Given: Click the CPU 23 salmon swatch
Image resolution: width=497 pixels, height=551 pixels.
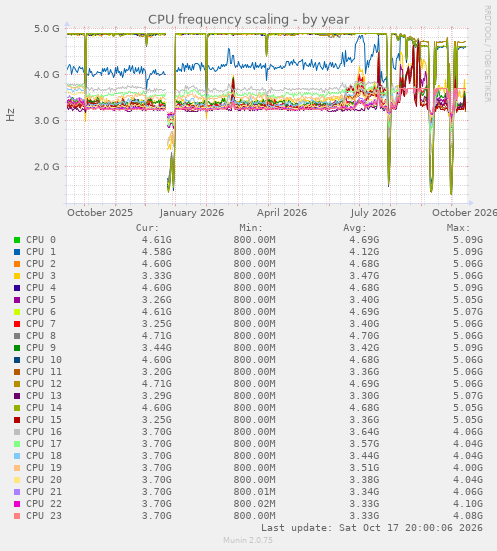Looking at the screenshot, I should click(x=17, y=516).
